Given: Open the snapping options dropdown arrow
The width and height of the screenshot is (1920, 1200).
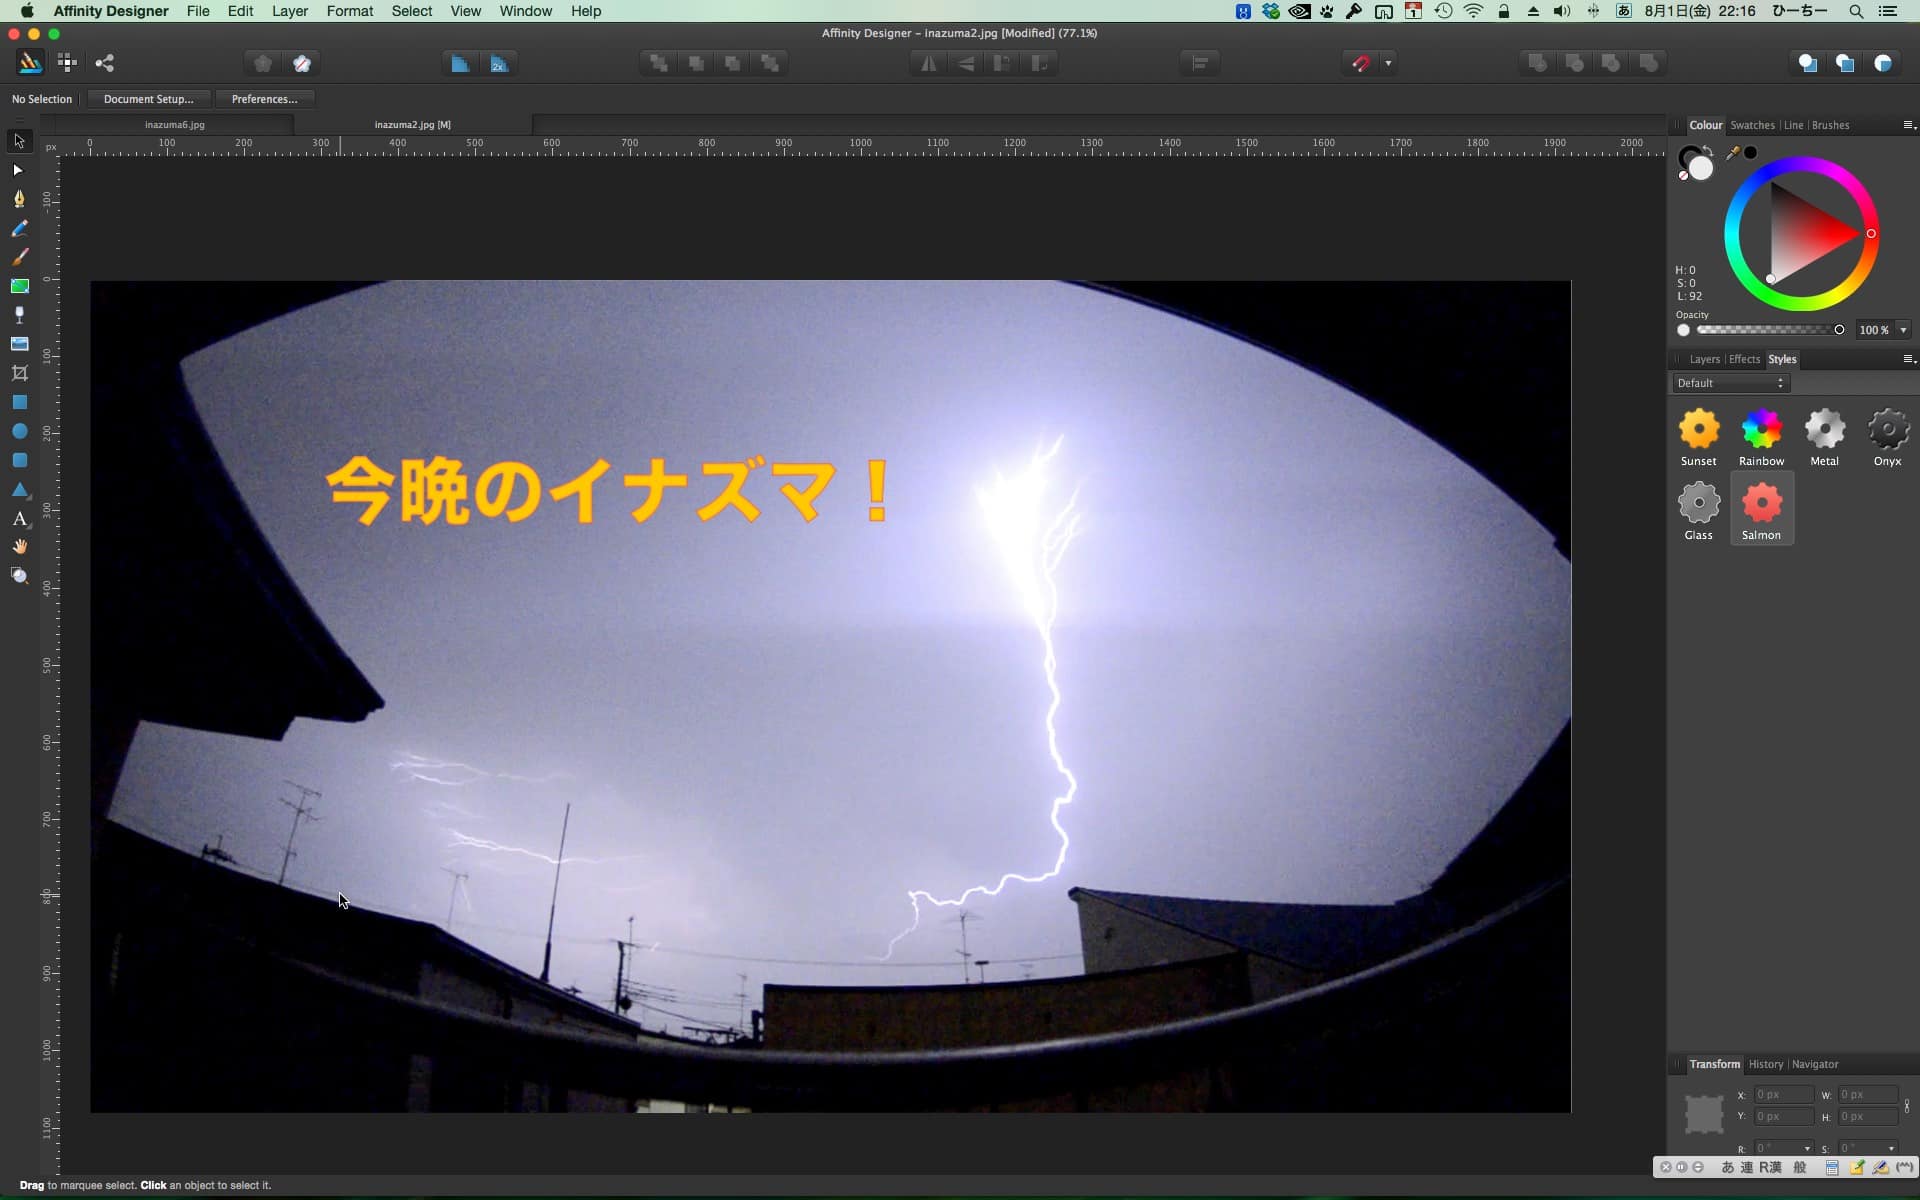Looking at the screenshot, I should [1388, 63].
